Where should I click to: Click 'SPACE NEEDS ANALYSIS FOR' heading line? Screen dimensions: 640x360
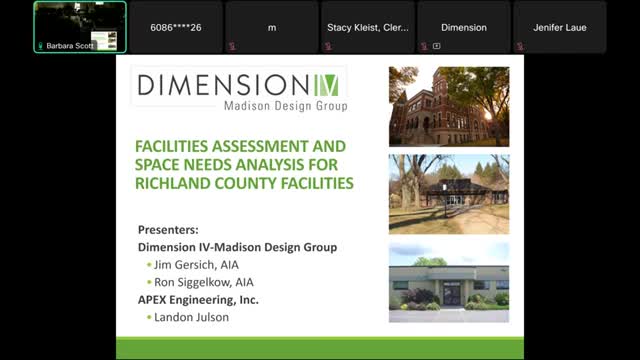click(x=236, y=165)
